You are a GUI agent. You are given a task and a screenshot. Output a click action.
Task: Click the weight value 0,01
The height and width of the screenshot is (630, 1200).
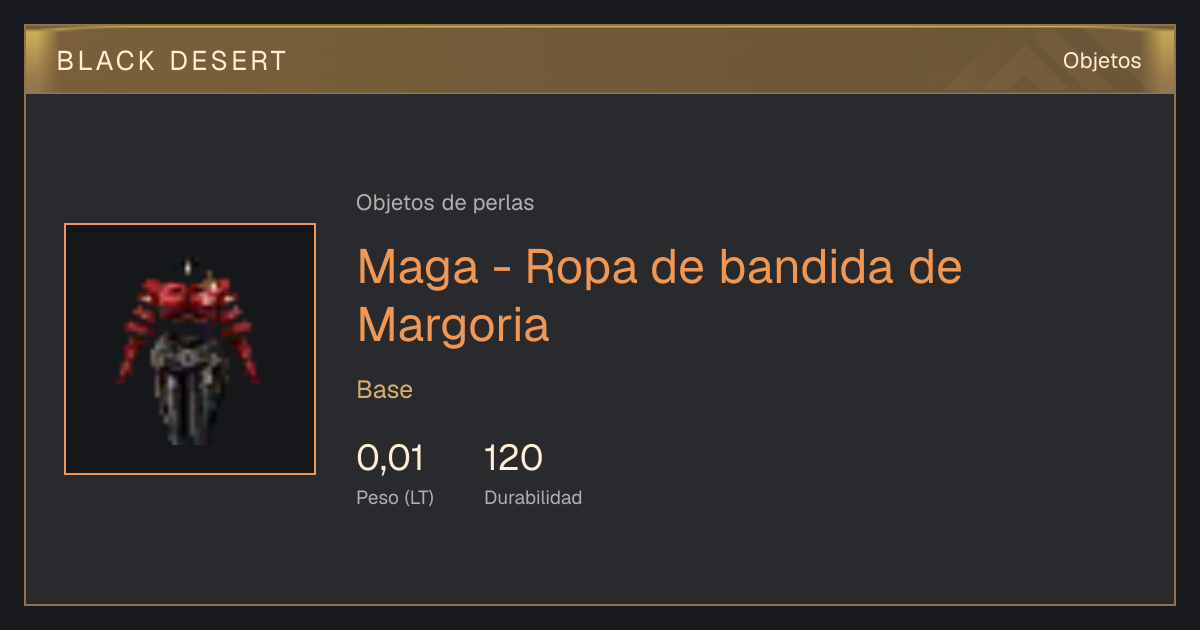click(390, 458)
